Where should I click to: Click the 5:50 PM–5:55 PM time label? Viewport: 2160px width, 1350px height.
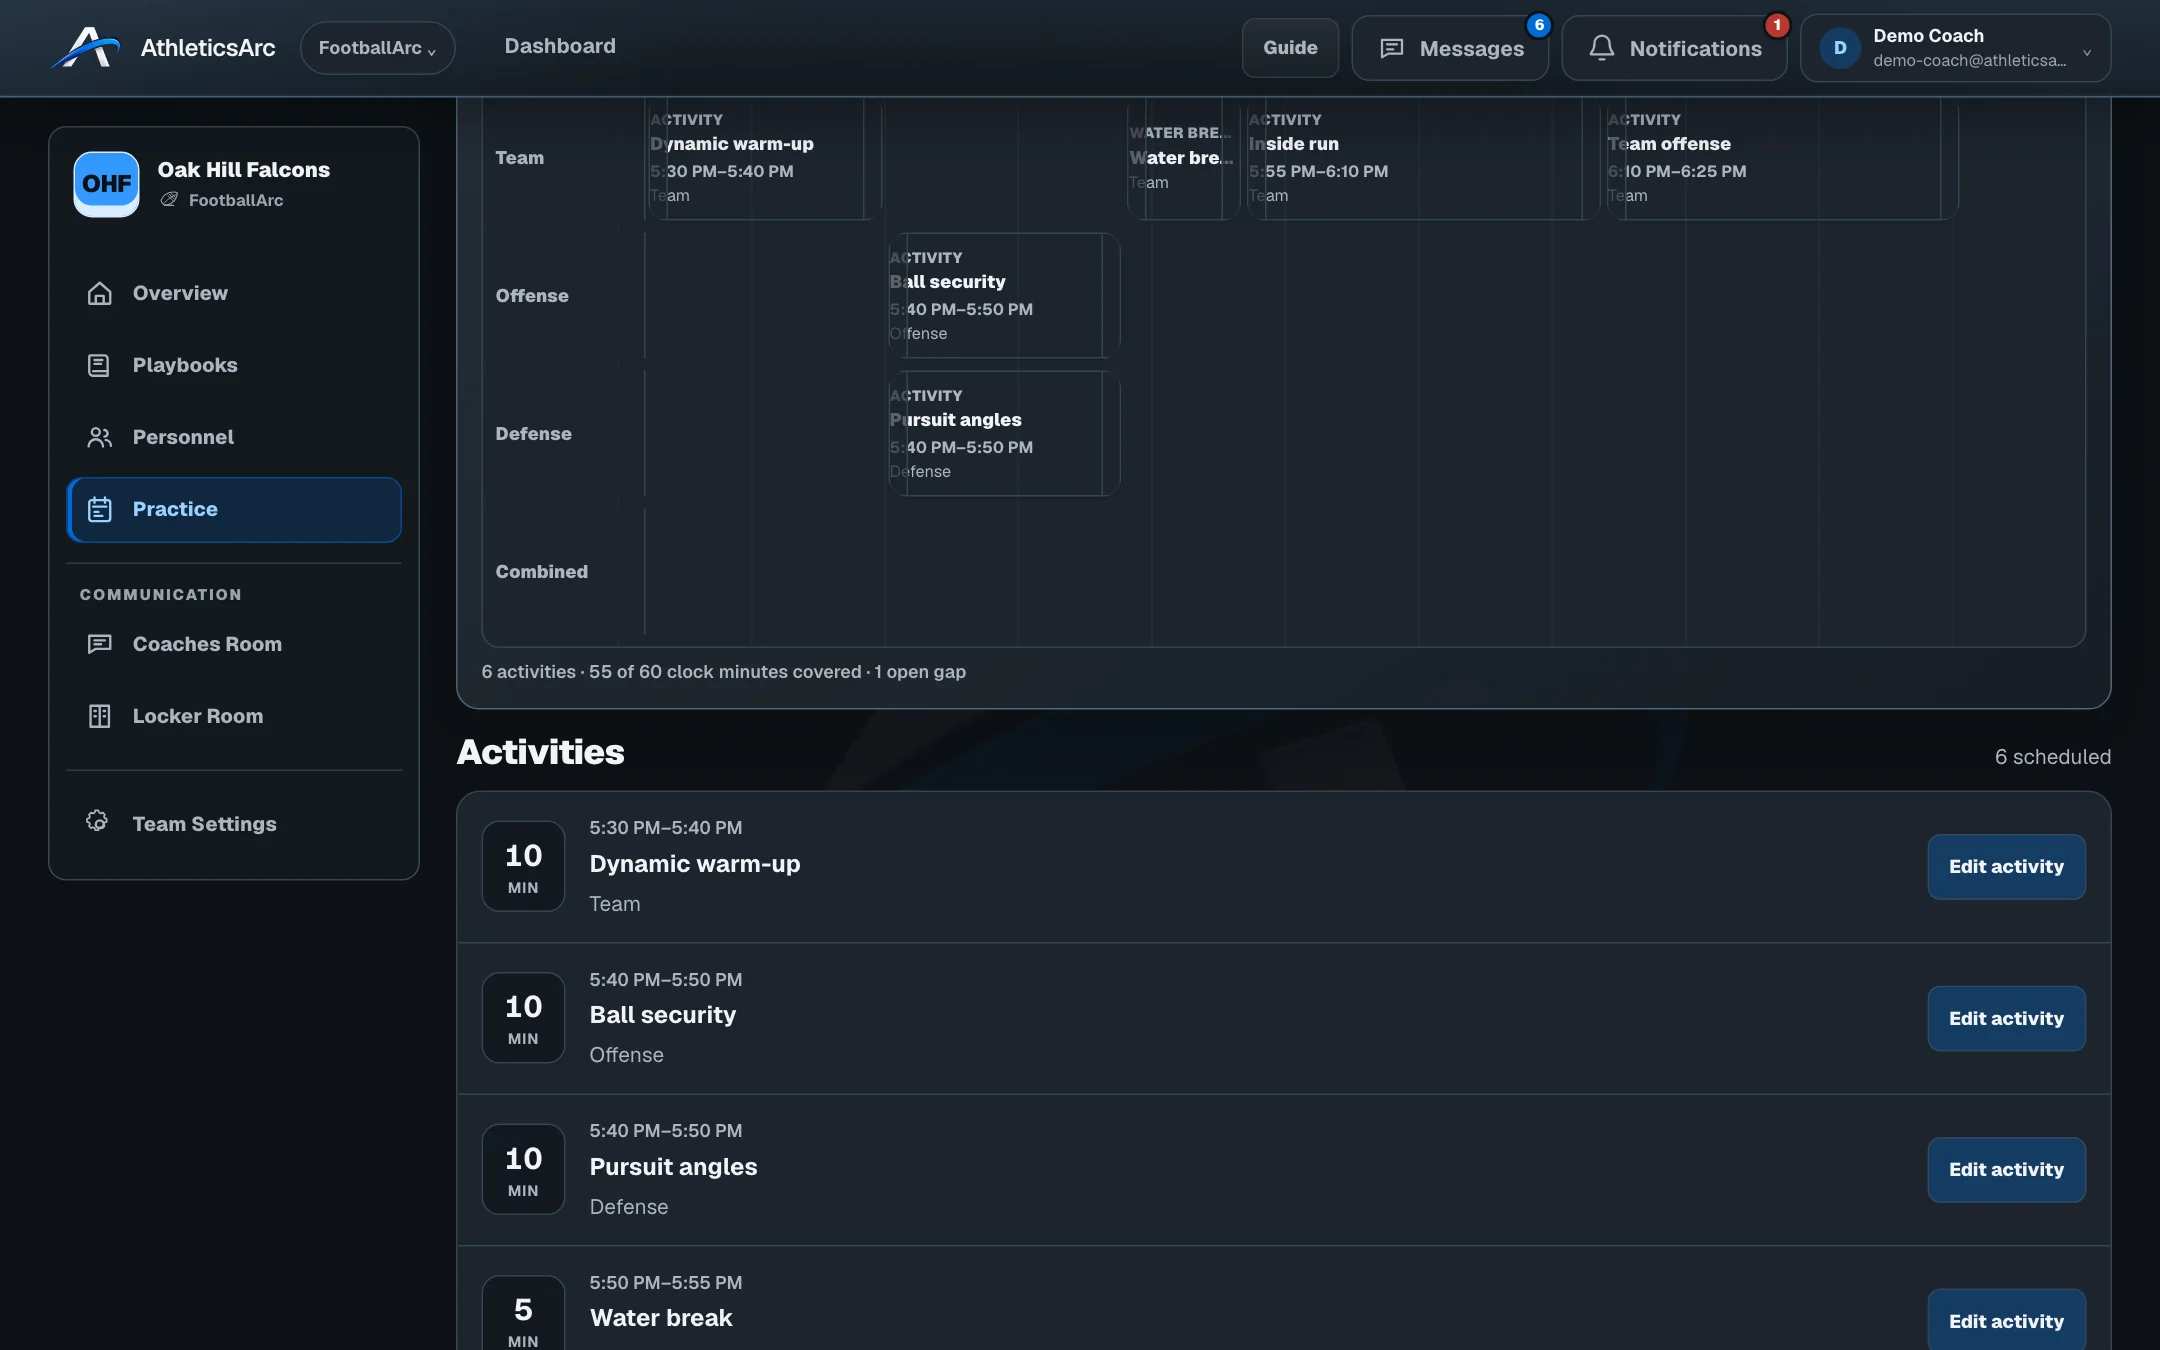point(665,1283)
